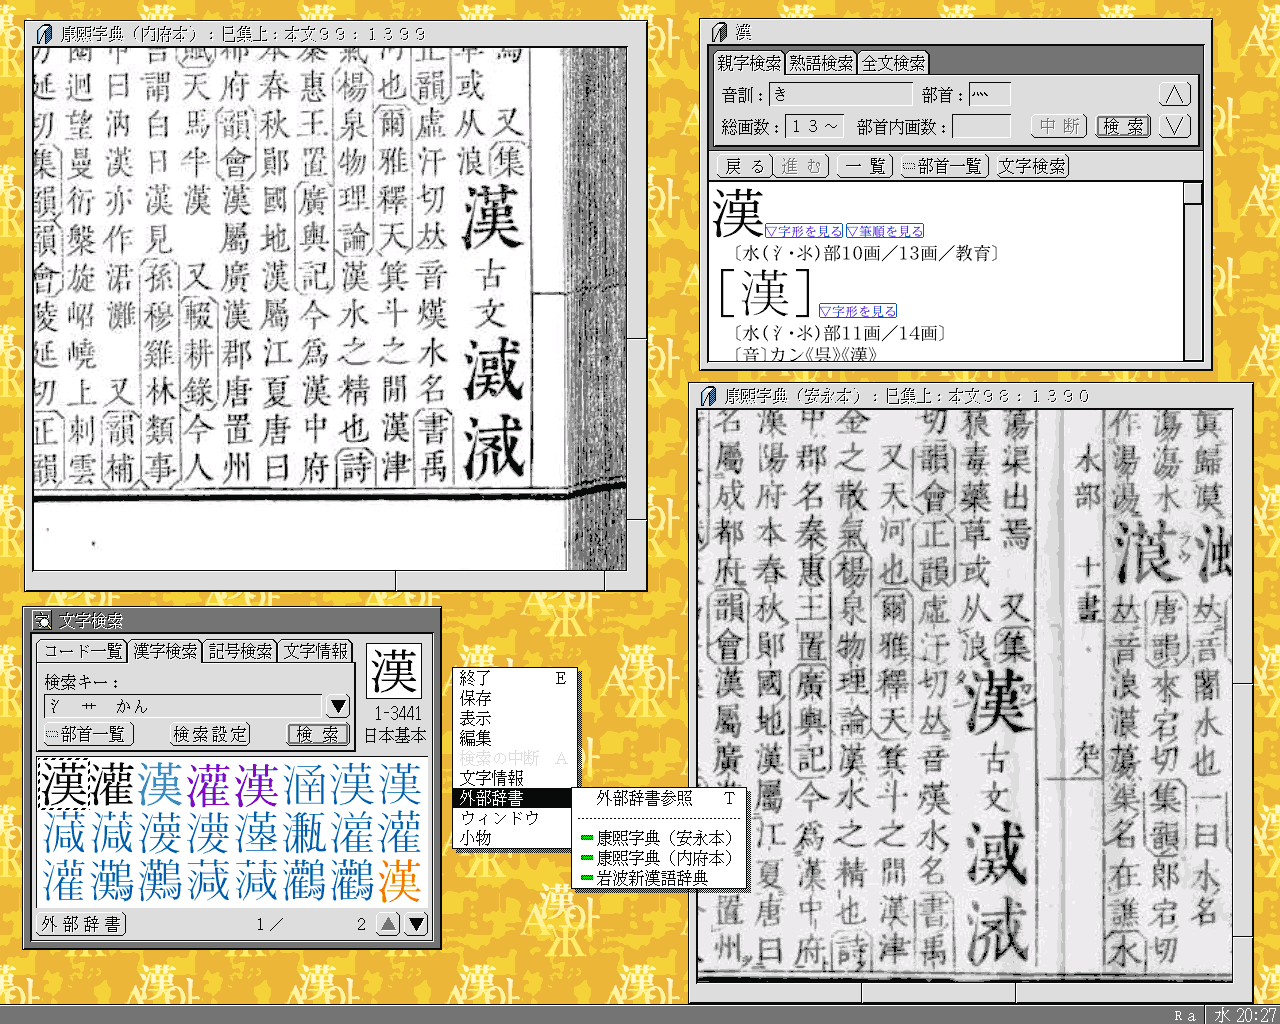
Task: Open the コード一覧 tab
Action: (83, 651)
